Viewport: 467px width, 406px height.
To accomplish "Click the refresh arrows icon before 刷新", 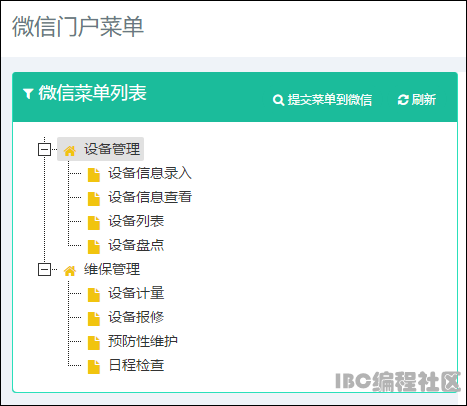I will (403, 100).
